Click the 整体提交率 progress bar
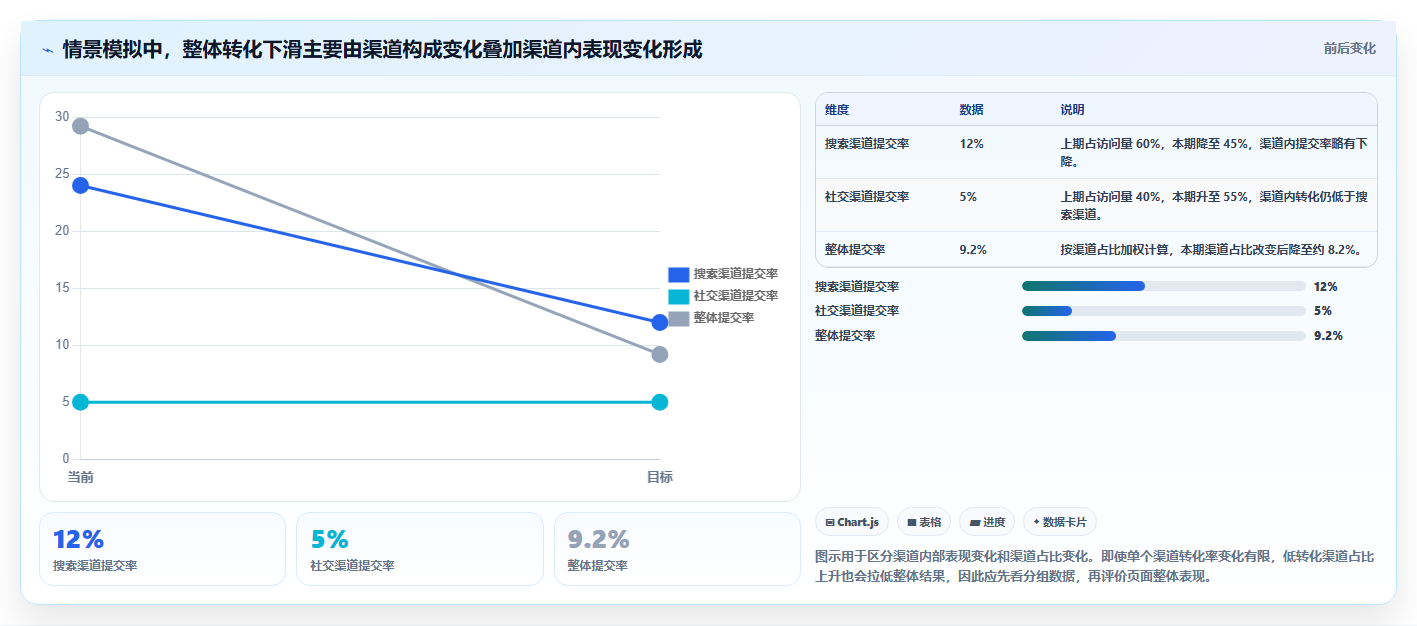 coord(1164,336)
